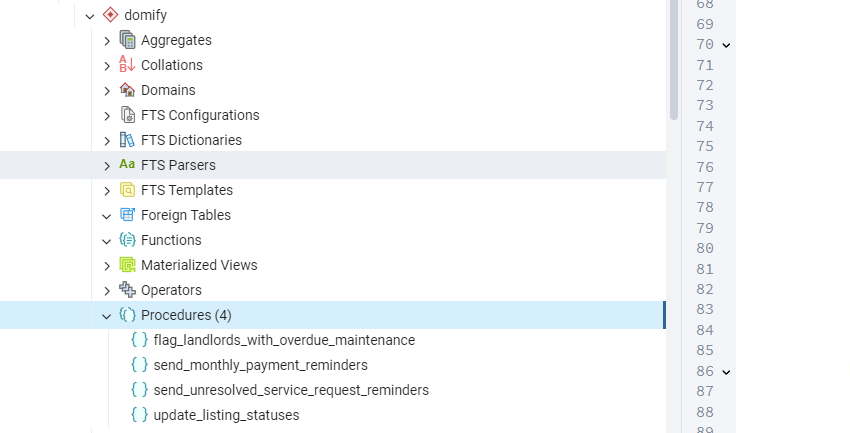Click the object browser vertical scrollbar
This screenshot has height=433, width=850.
click(673, 60)
